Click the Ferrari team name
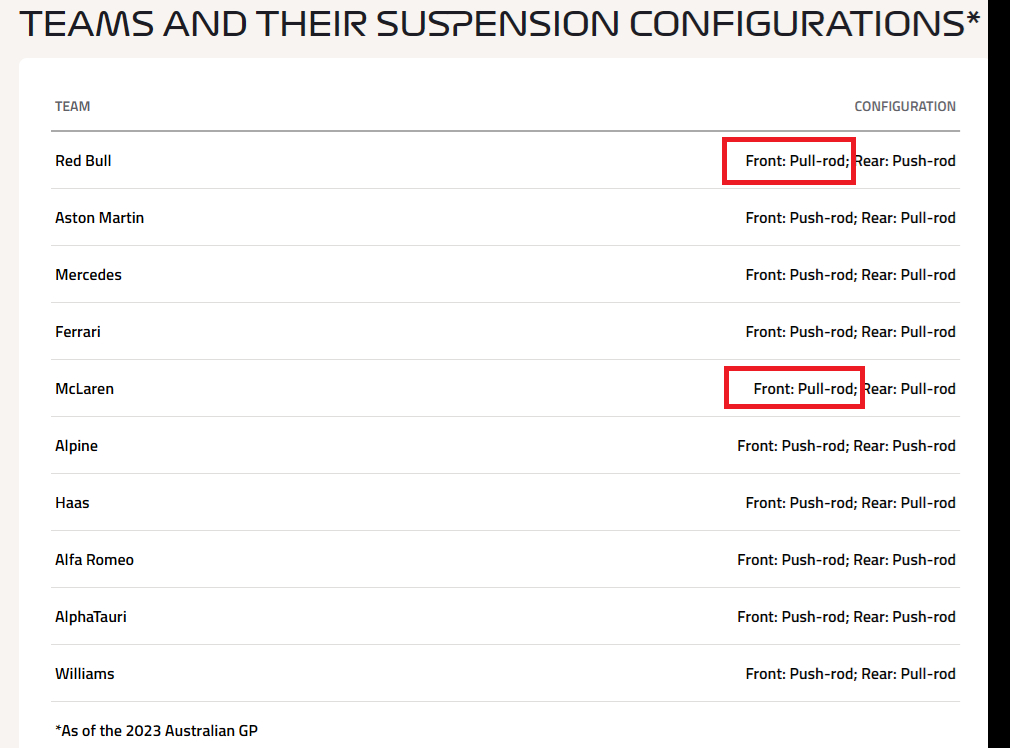The image size is (1010, 748). [x=78, y=331]
